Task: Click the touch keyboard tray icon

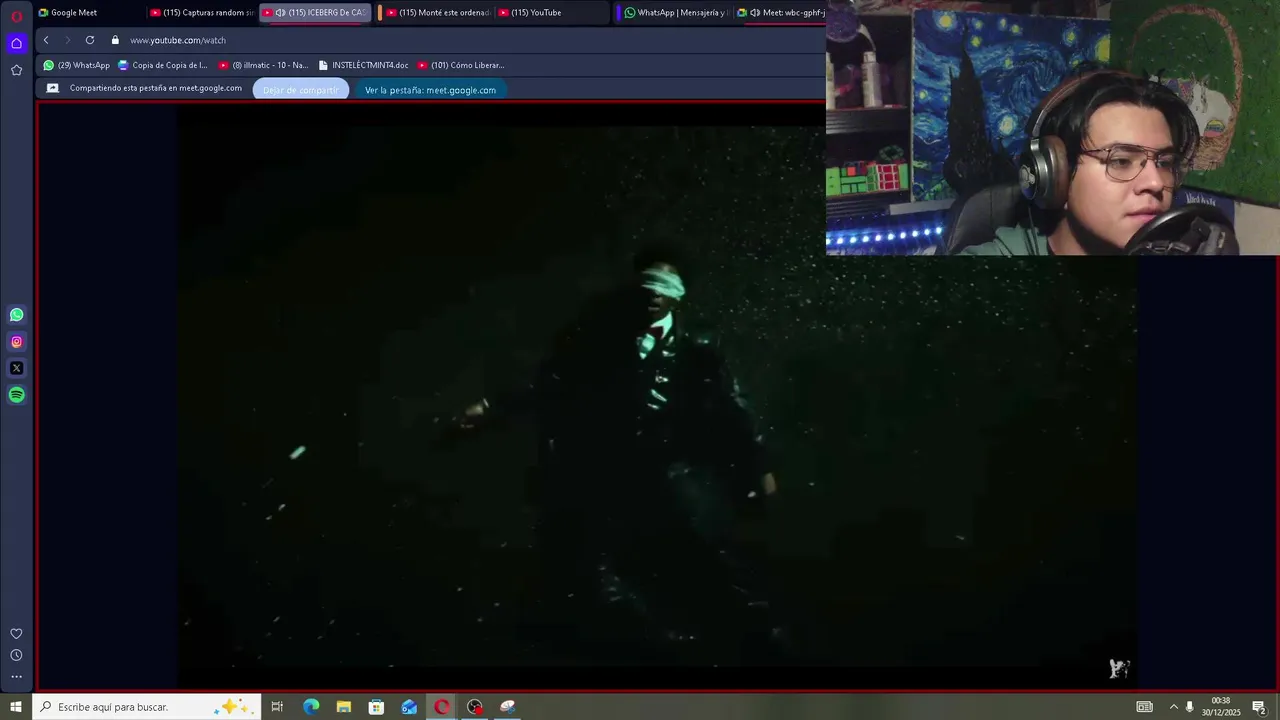Action: pyautogui.click(x=1145, y=707)
